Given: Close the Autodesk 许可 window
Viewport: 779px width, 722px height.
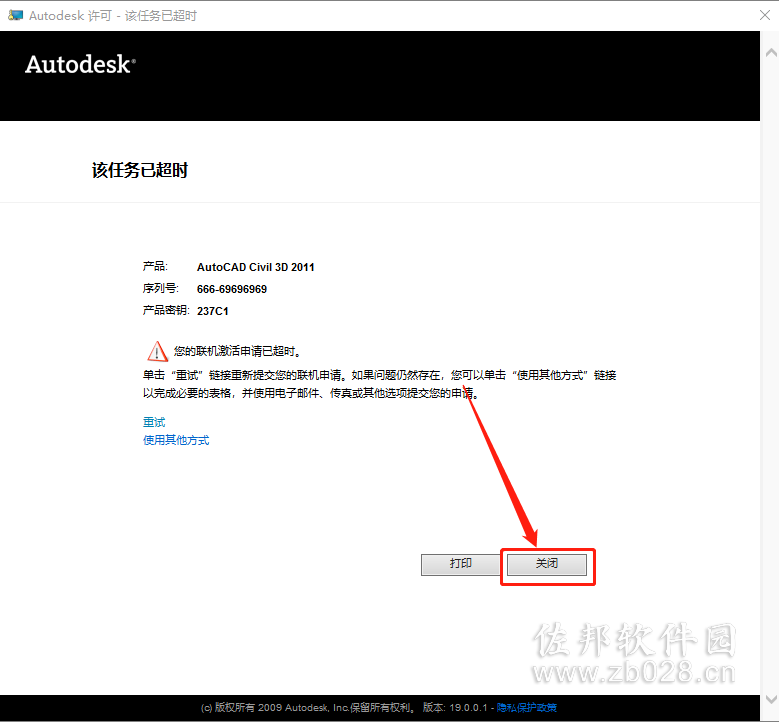Looking at the screenshot, I should tap(765, 15).
